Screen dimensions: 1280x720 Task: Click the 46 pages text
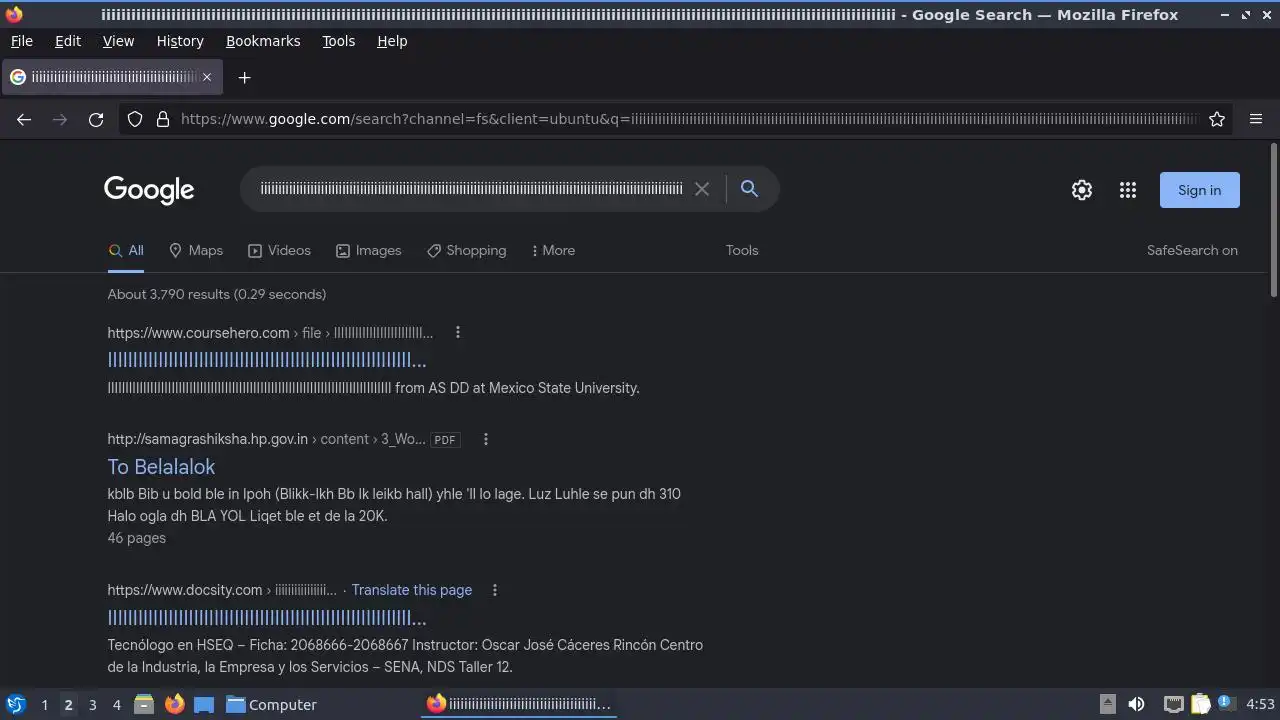point(137,538)
